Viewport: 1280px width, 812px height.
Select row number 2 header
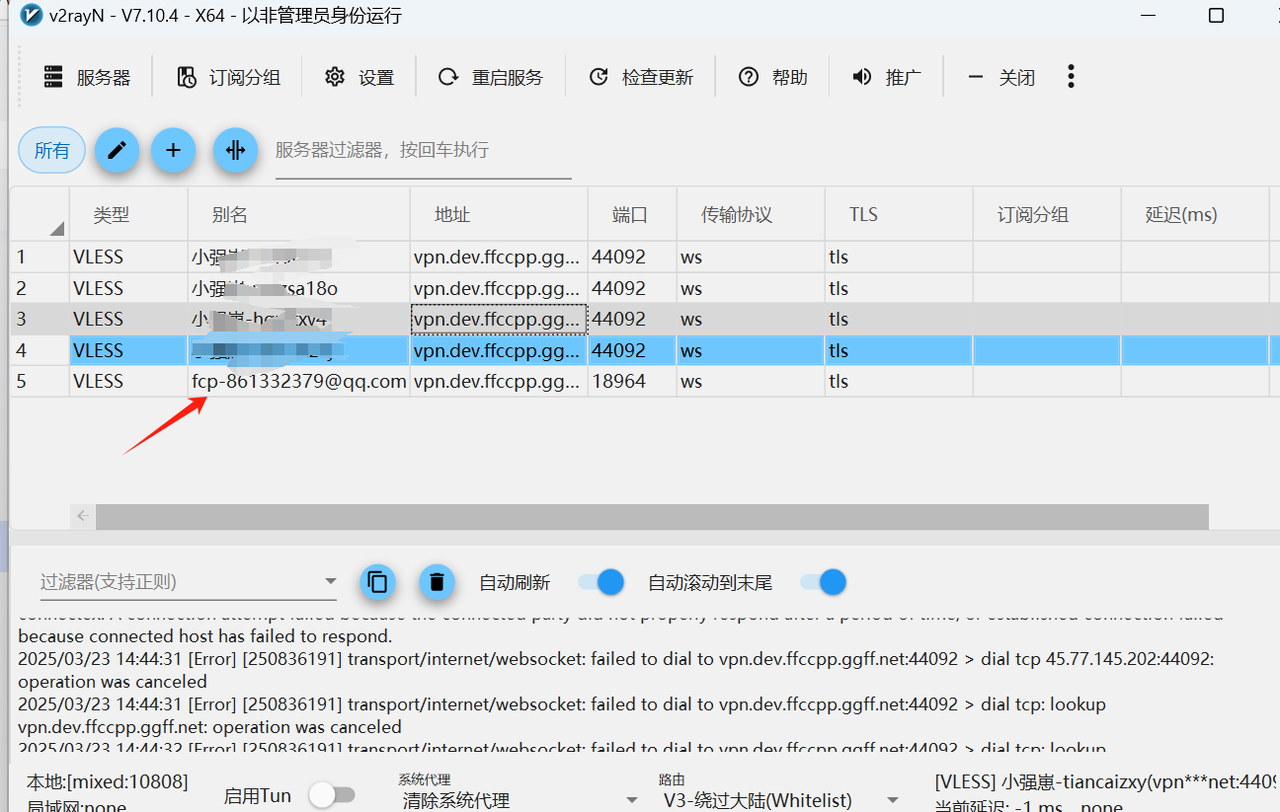click(x=40, y=288)
